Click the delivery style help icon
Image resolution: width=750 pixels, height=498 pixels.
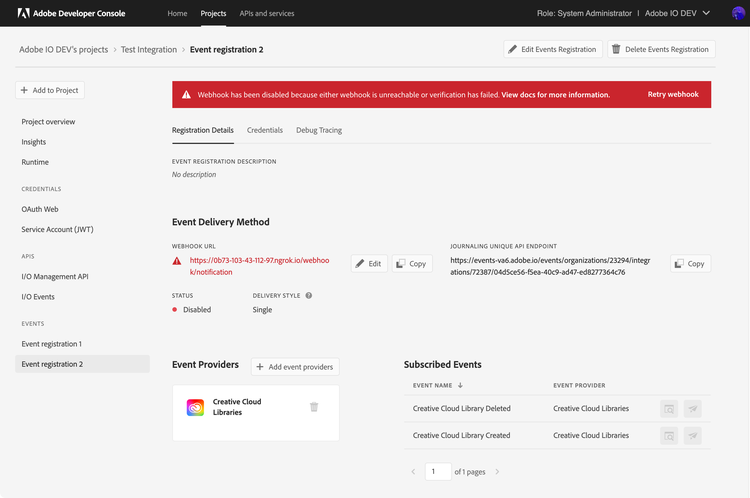click(309, 296)
